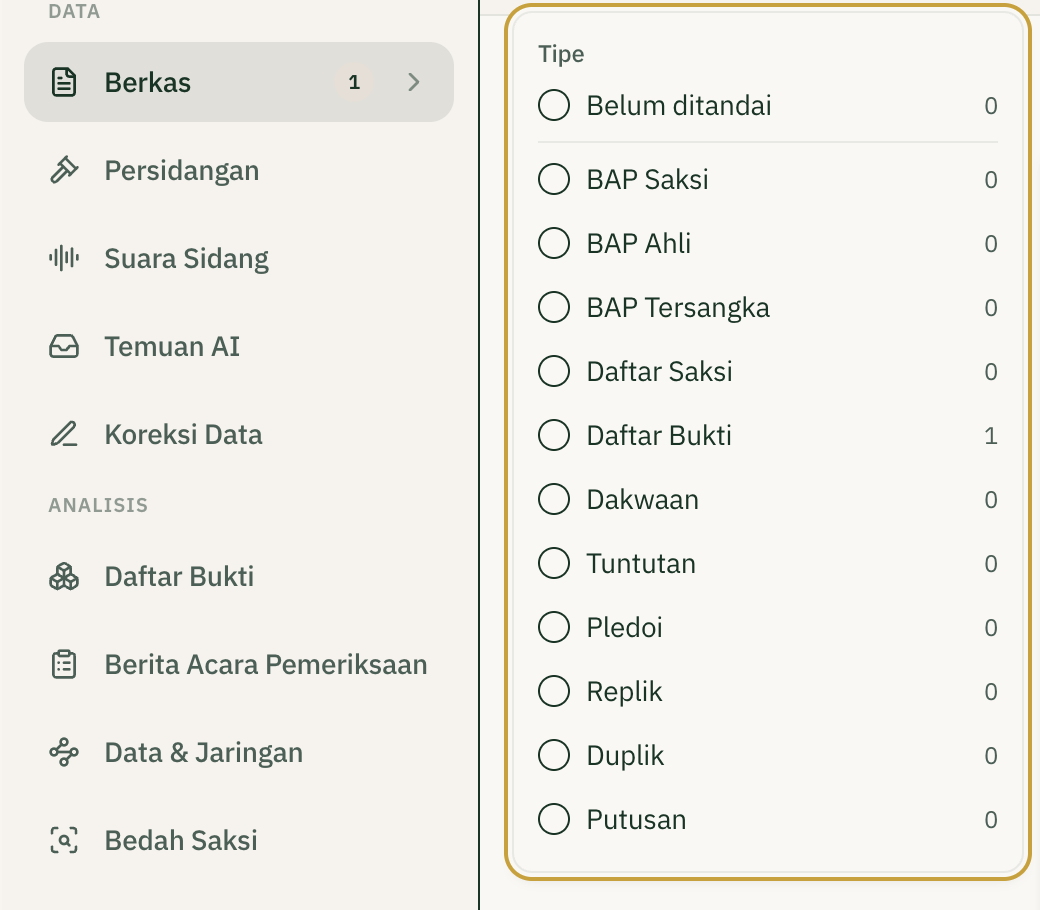Image resolution: width=1040 pixels, height=910 pixels.
Task: Navigate to Koreksi Data
Action: coord(239,434)
